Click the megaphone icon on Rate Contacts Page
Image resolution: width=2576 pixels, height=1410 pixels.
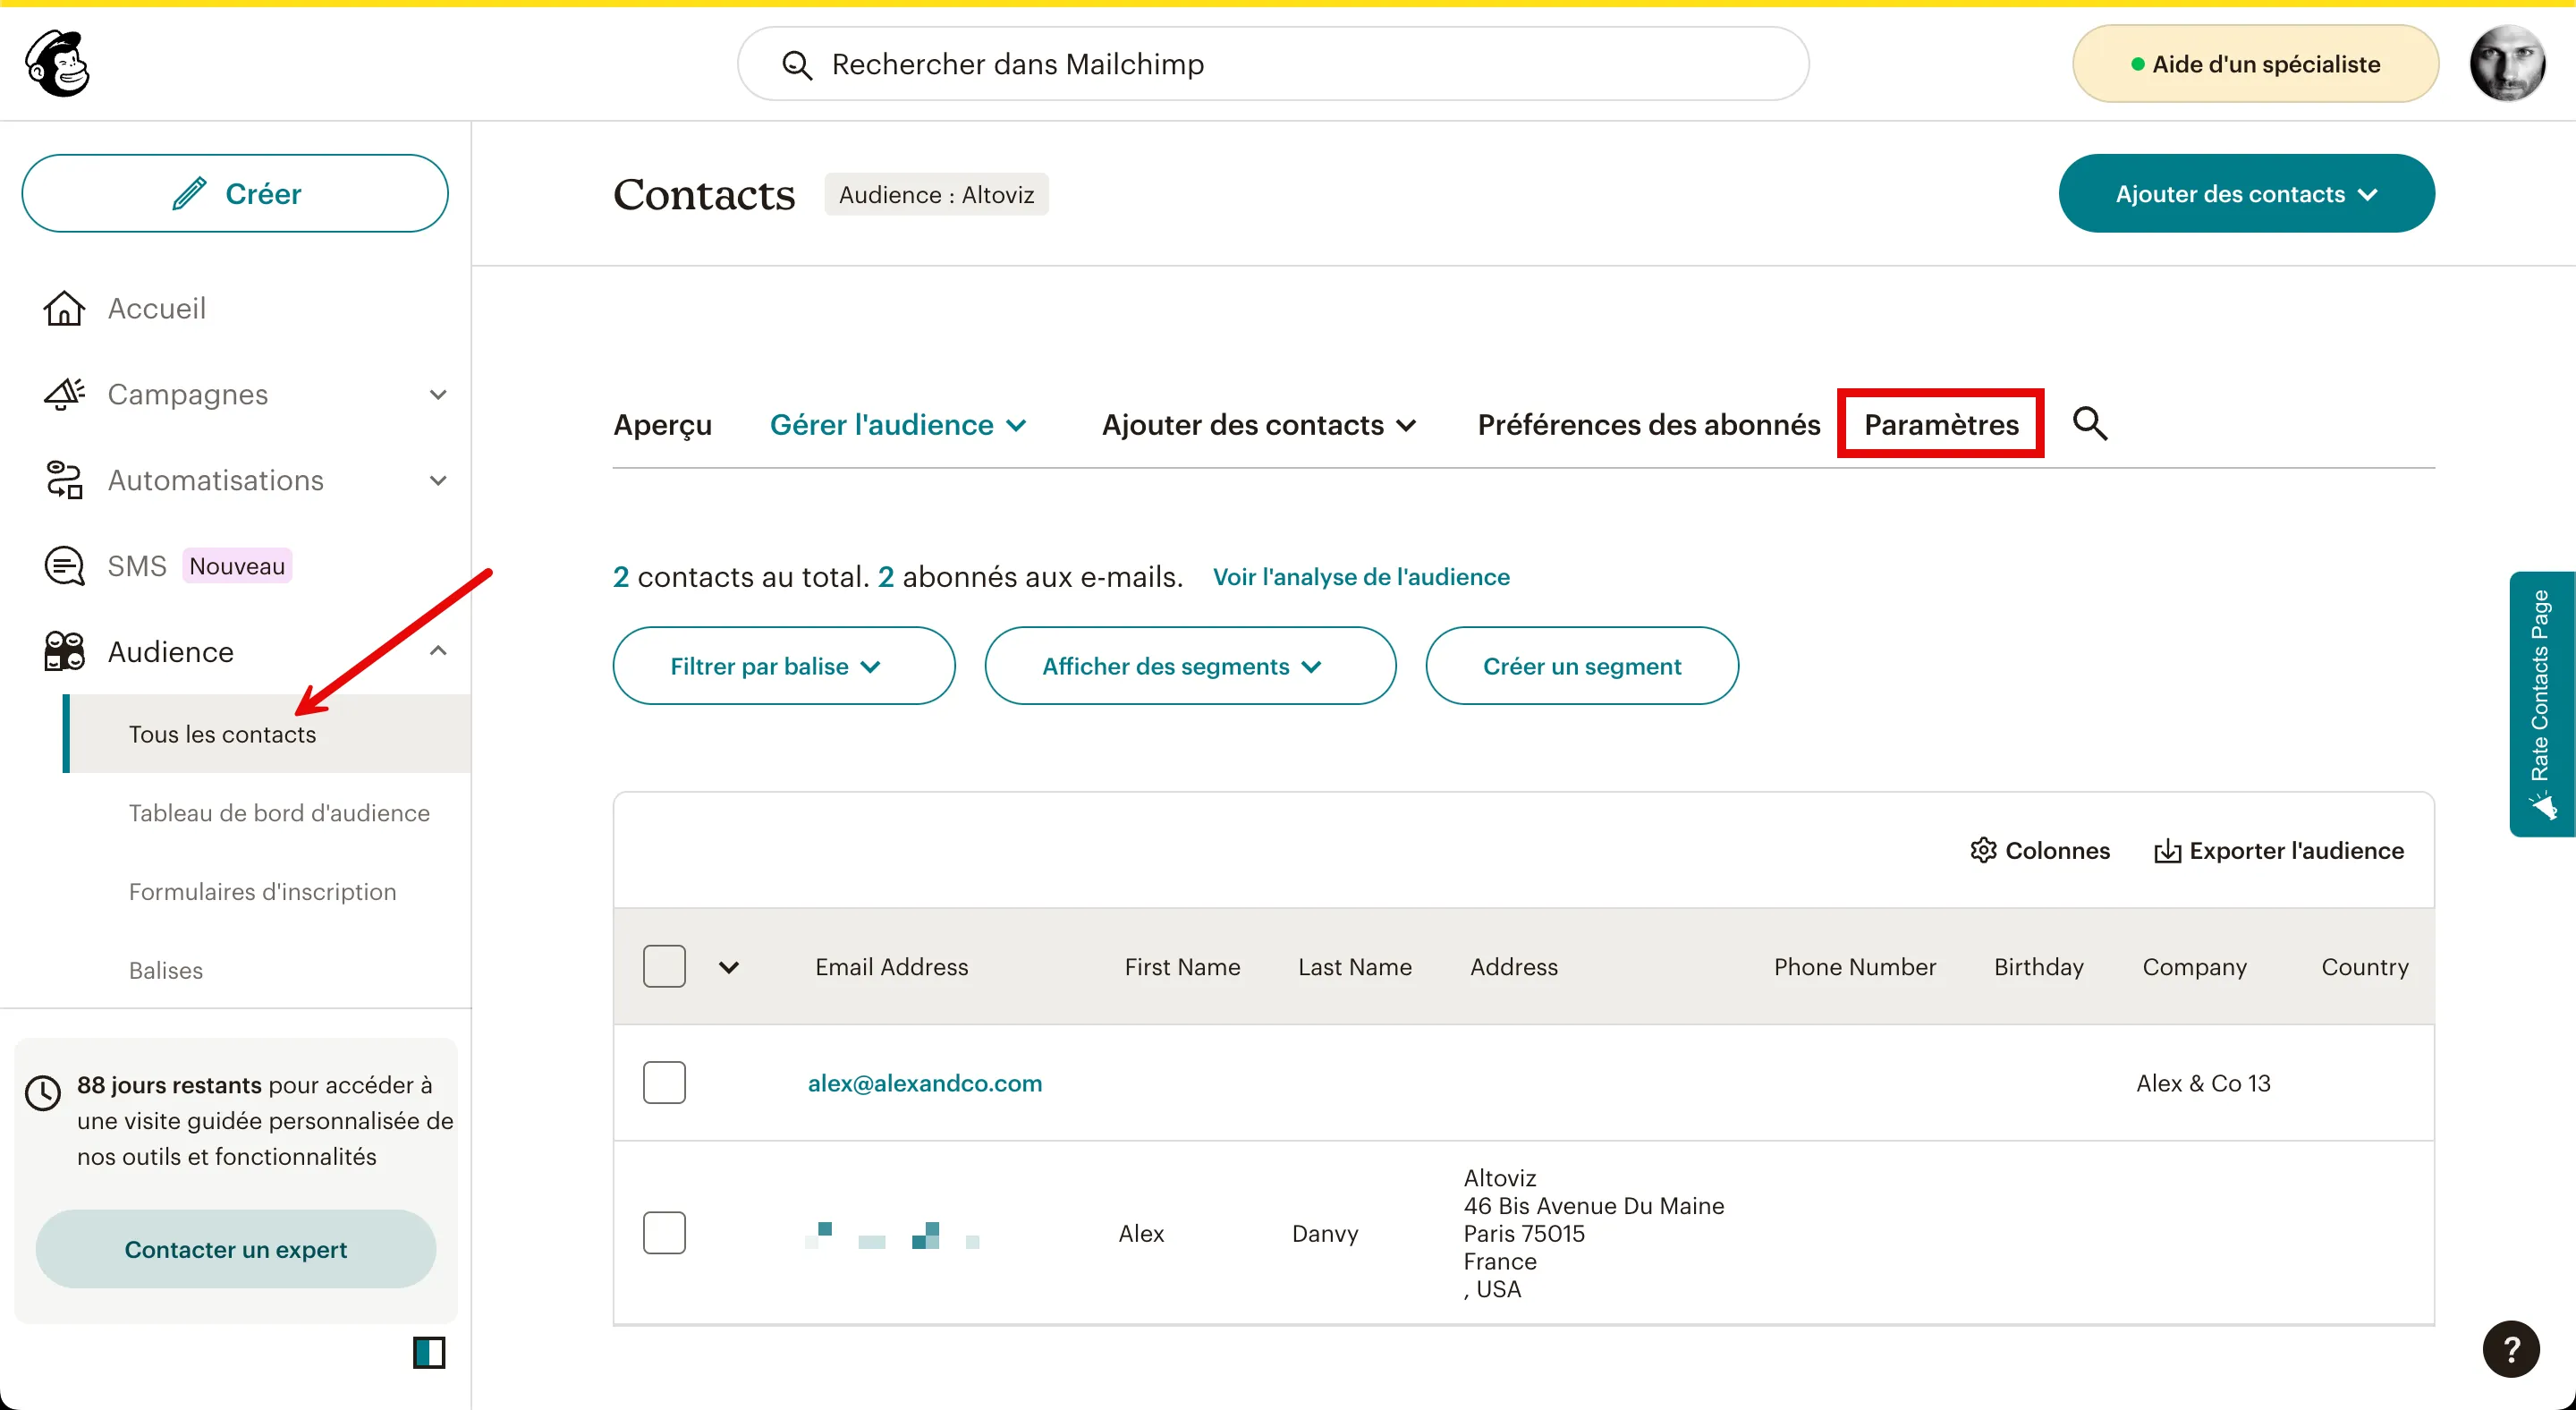coord(2541,805)
